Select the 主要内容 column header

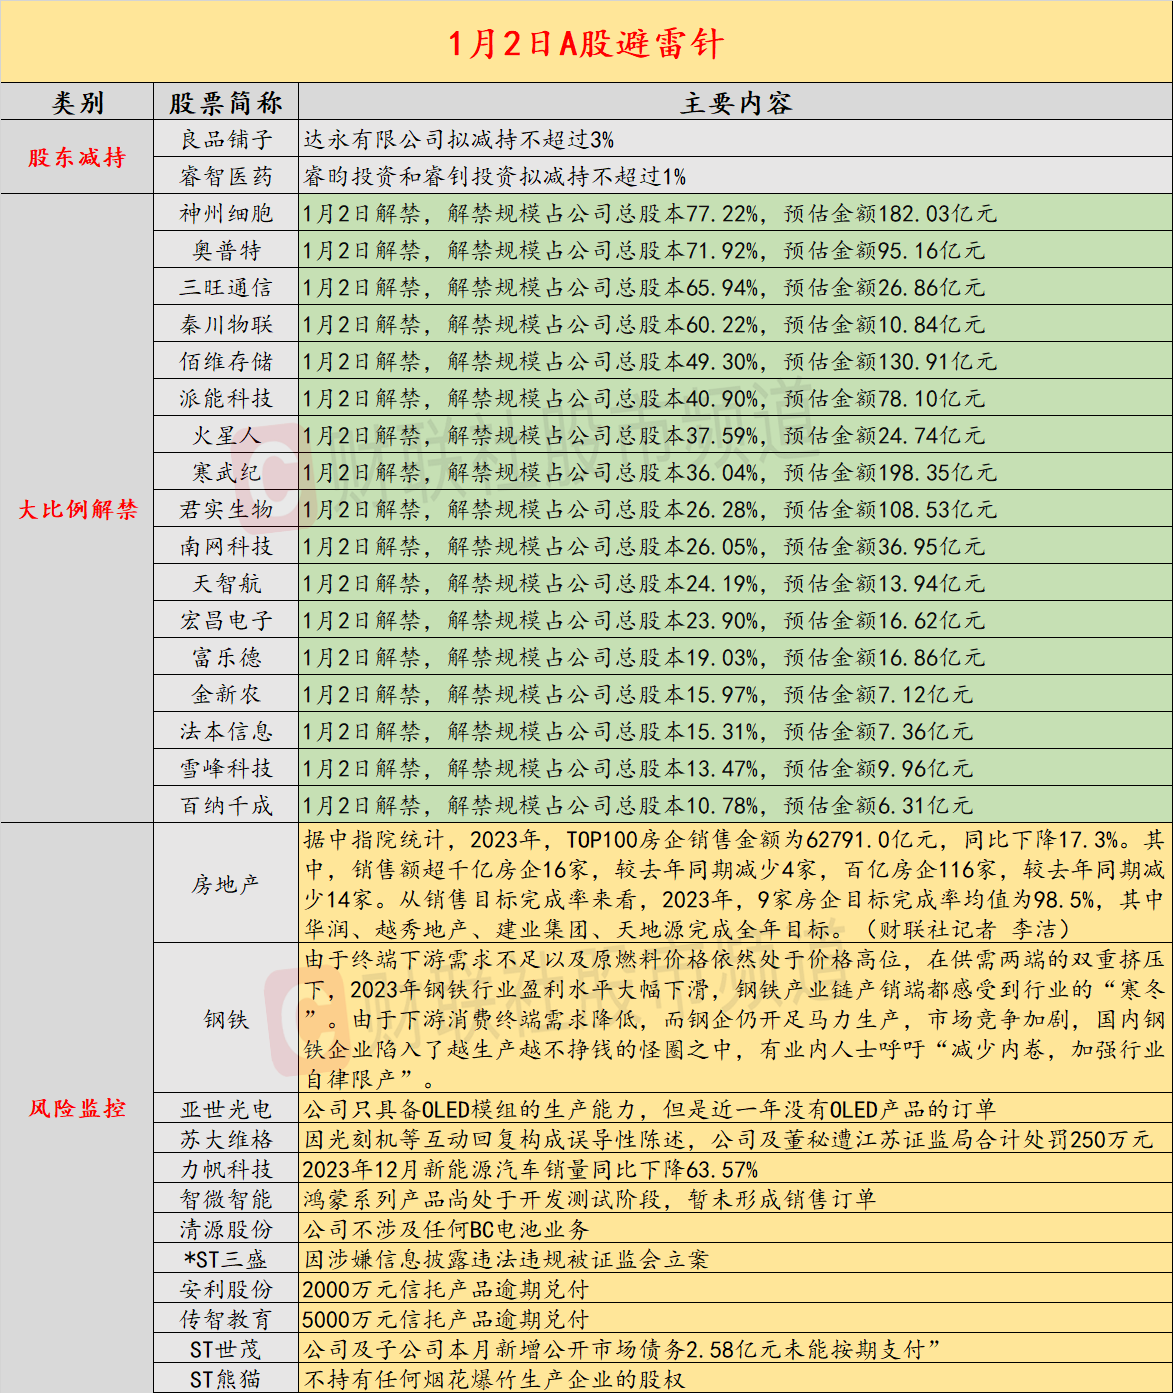pyautogui.click(x=736, y=103)
